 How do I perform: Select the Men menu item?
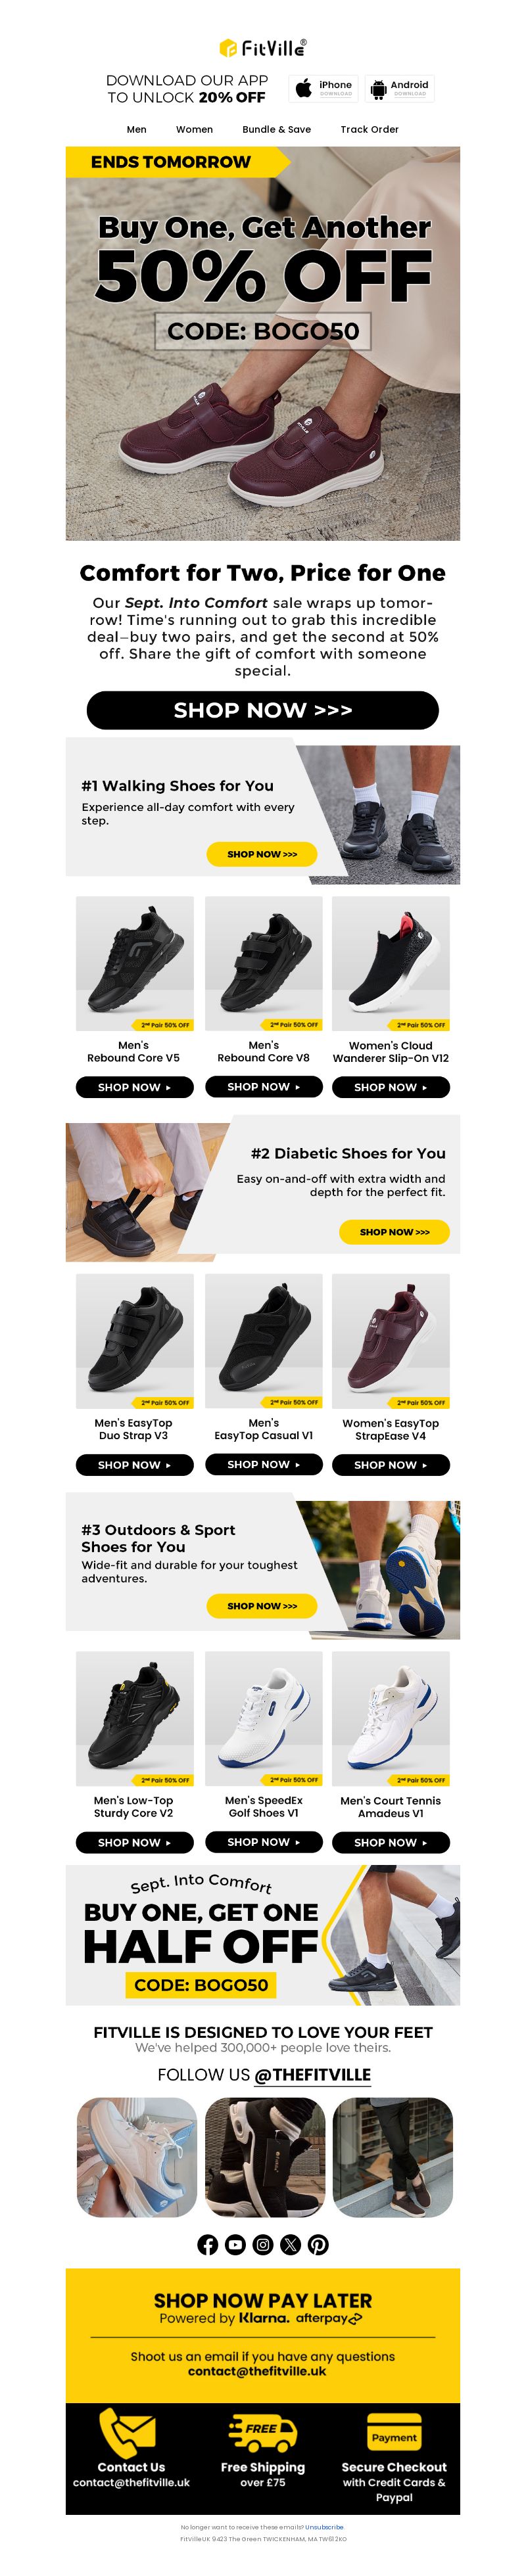click(x=137, y=129)
